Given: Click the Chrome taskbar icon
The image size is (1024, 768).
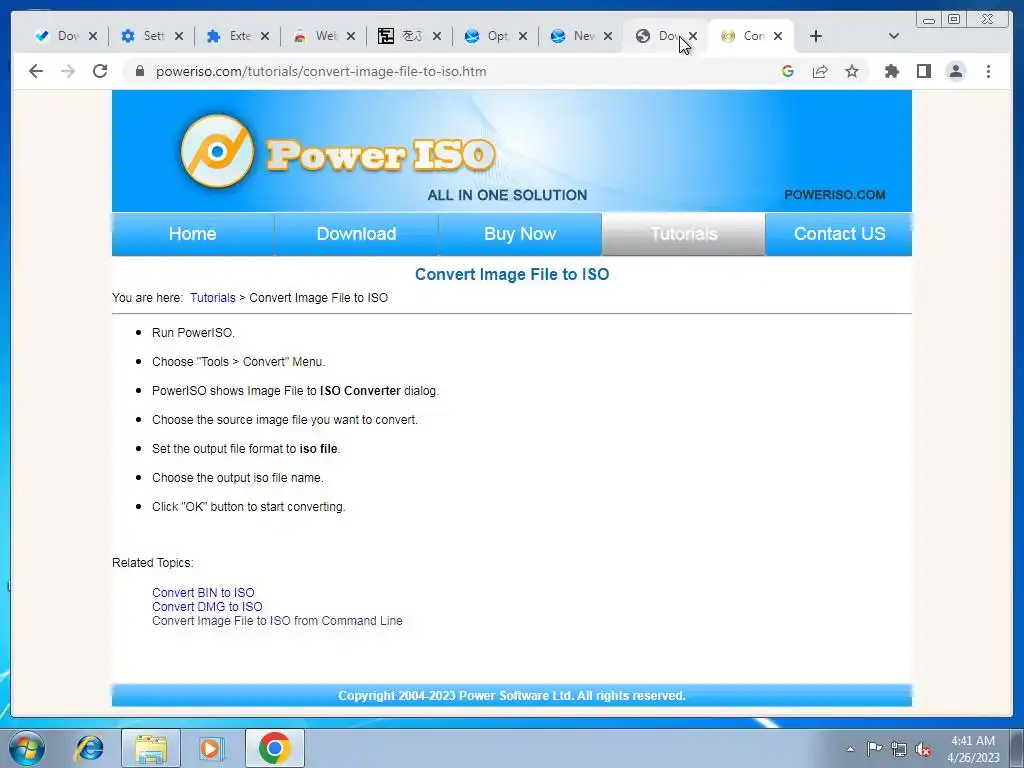Looking at the screenshot, I should coord(274,748).
